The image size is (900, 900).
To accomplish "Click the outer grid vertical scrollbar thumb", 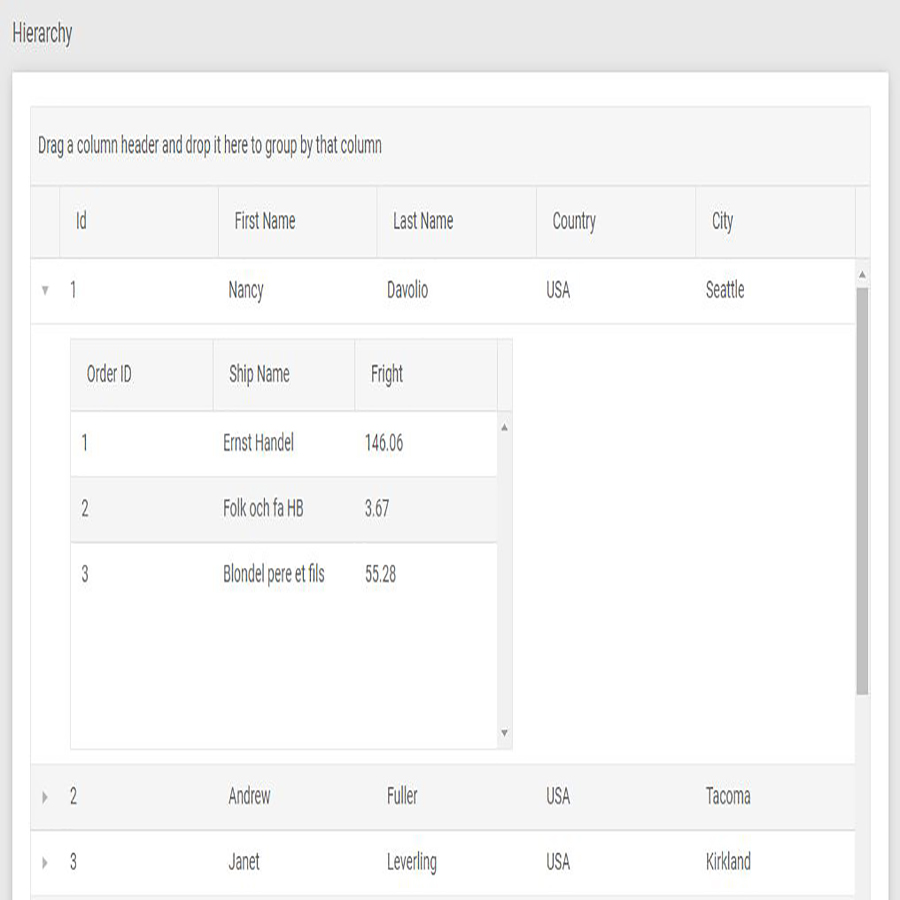I will [862, 491].
